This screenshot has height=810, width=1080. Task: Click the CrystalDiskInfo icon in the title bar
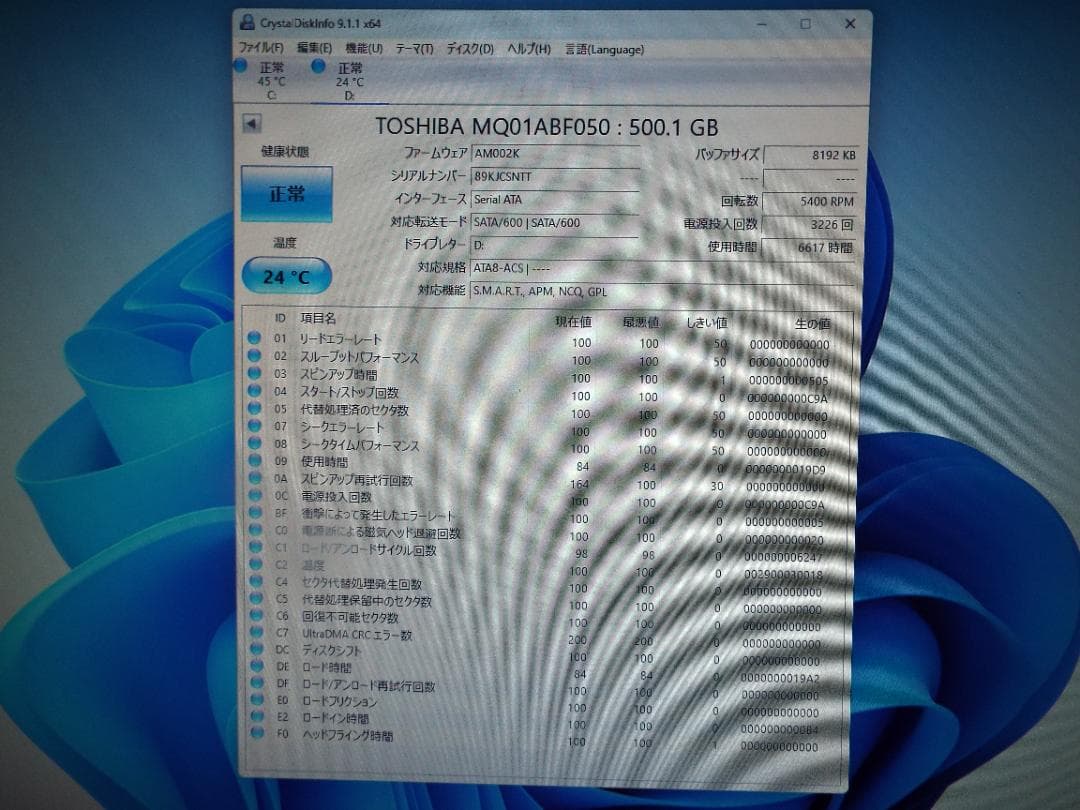(x=248, y=22)
